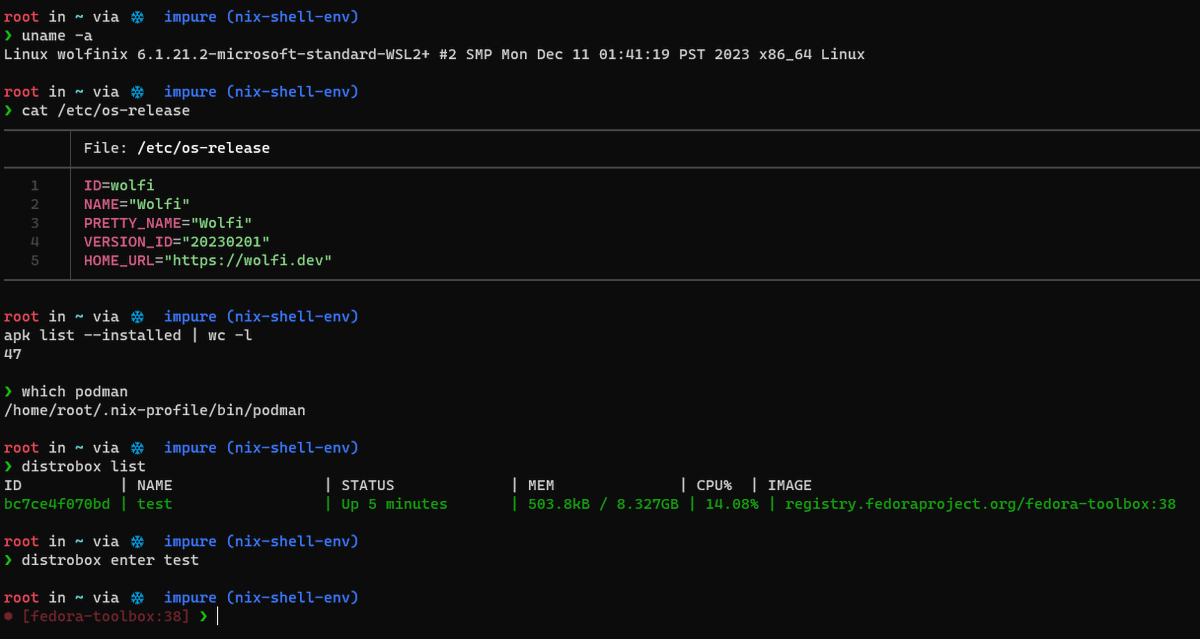The image size is (1200, 639).
Task: Click the 'distrobox enter test' command
Action: coord(110,560)
